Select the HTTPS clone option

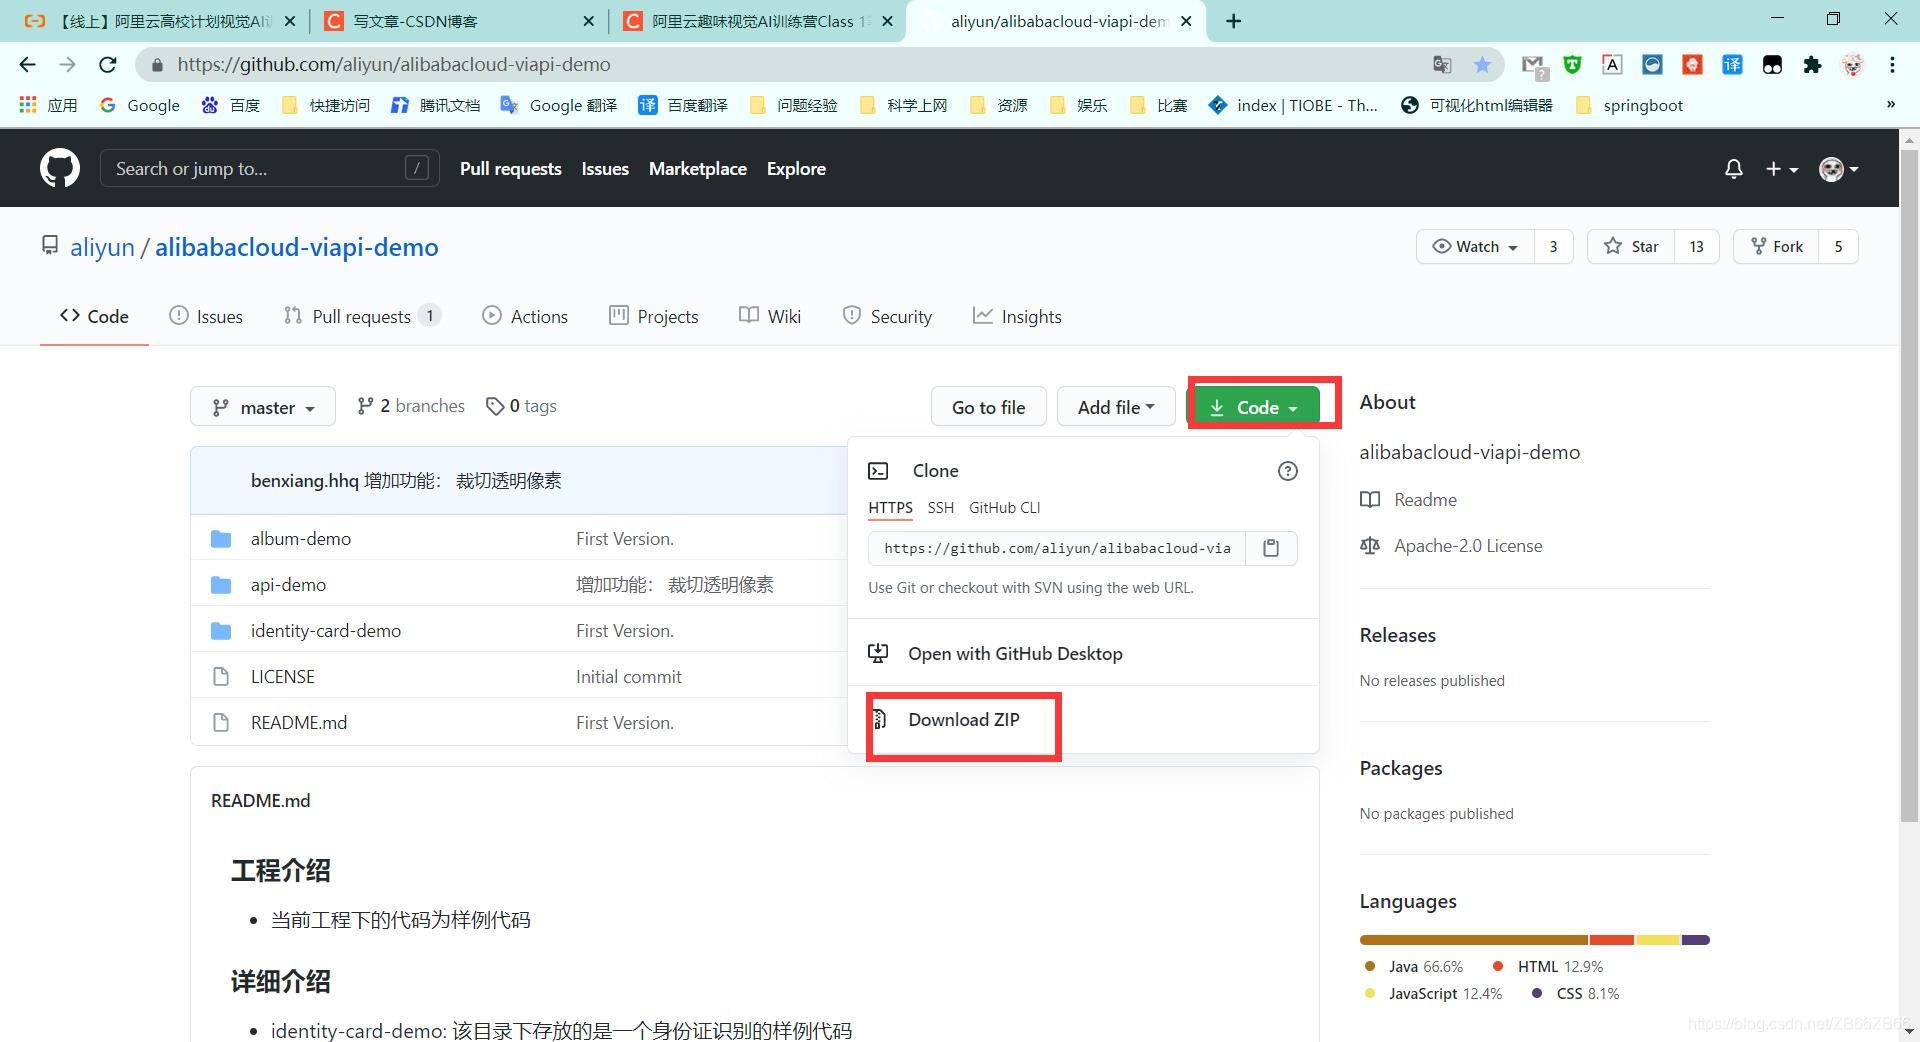(x=890, y=508)
